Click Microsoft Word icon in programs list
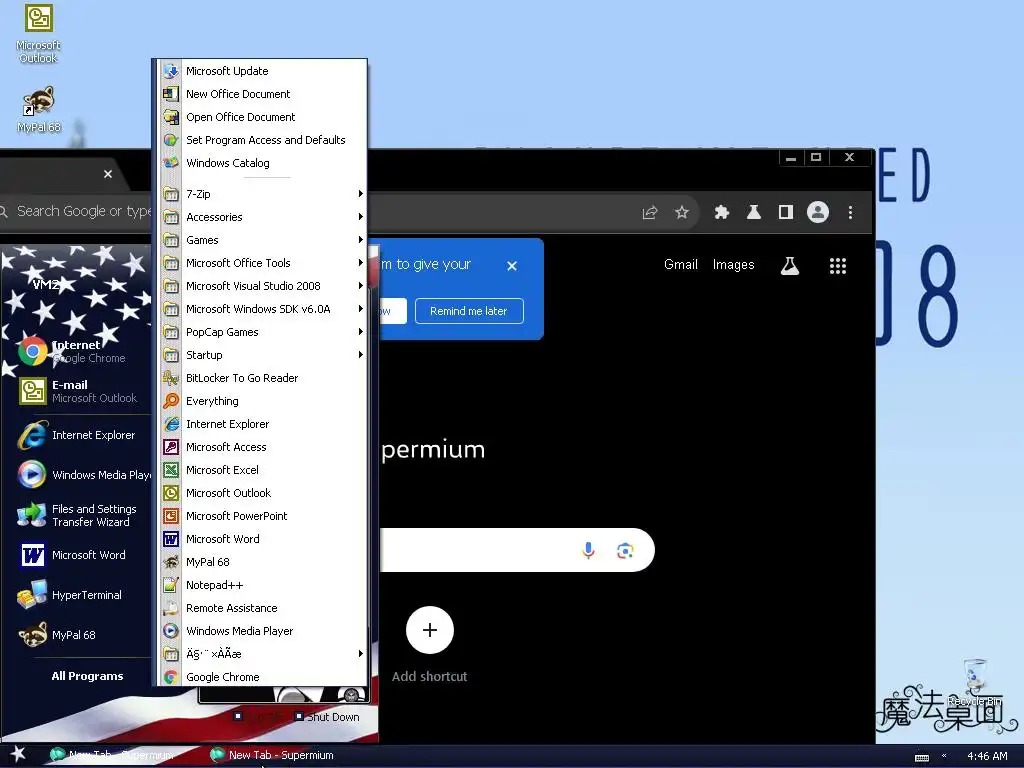Screen dimensions: 1024x768 coord(171,539)
